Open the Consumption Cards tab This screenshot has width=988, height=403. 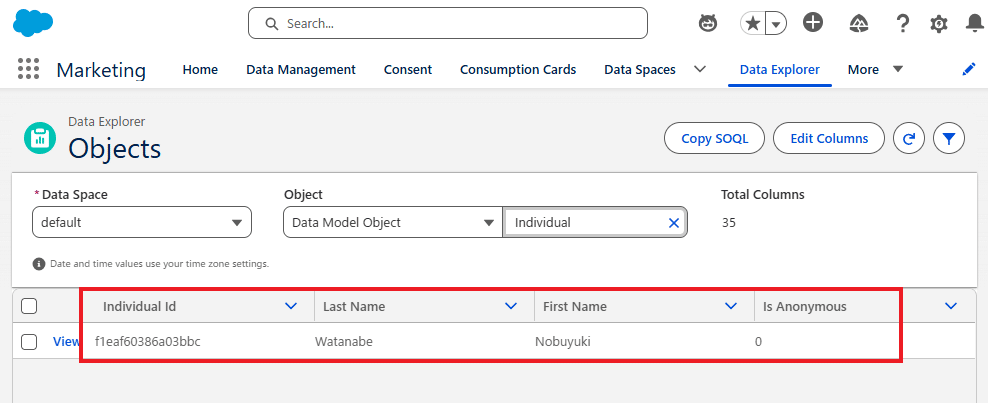(x=518, y=69)
